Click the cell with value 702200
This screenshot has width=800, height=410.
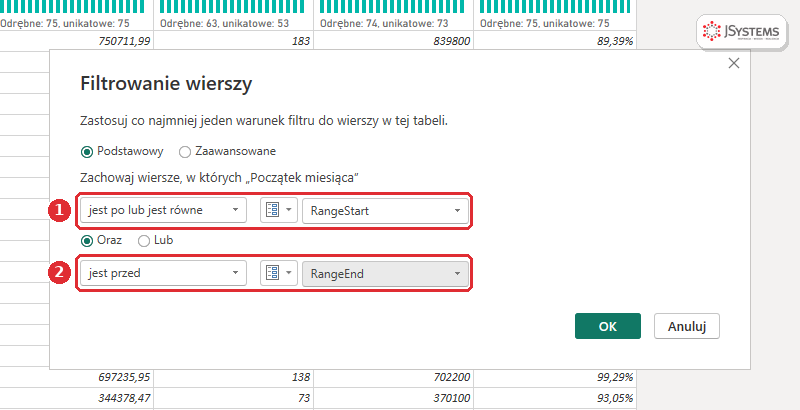(x=393, y=377)
